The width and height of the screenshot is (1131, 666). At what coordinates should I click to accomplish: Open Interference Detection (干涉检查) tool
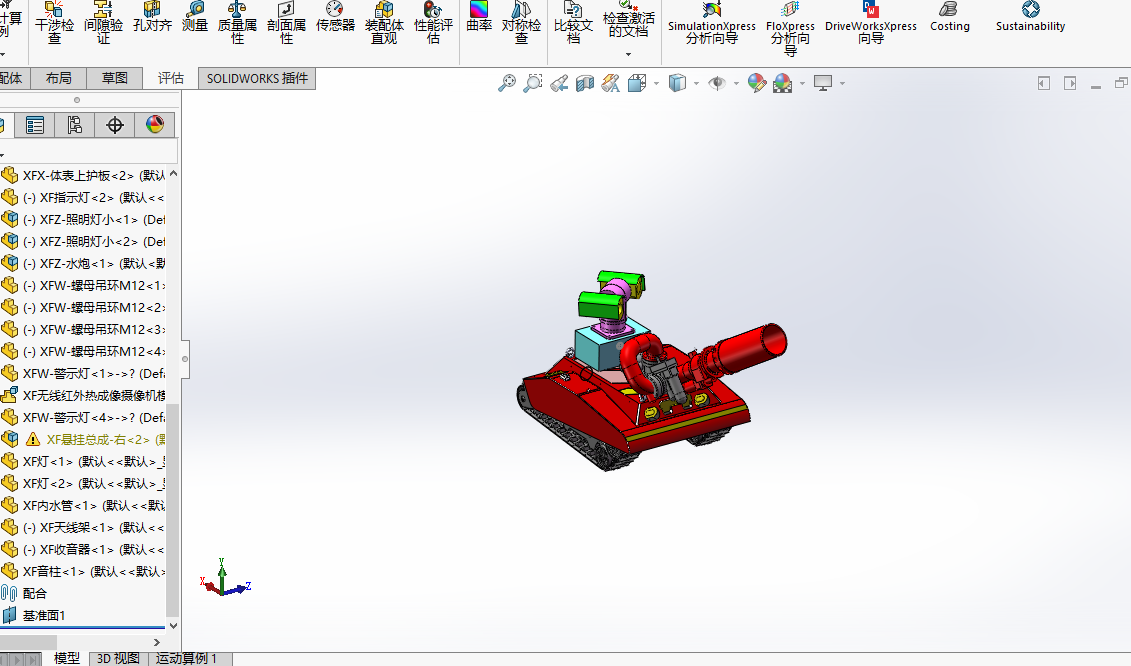(x=54, y=23)
